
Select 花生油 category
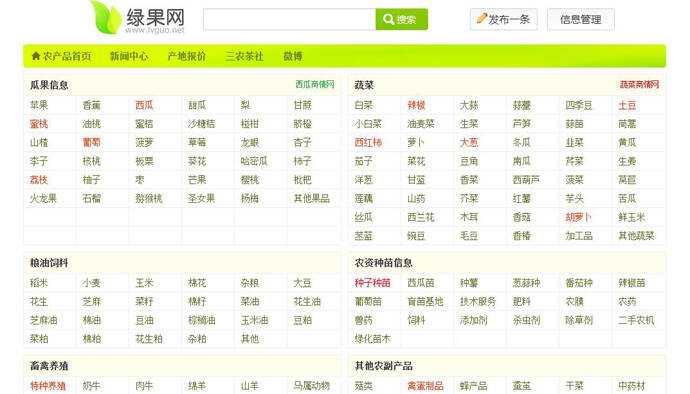tap(307, 302)
